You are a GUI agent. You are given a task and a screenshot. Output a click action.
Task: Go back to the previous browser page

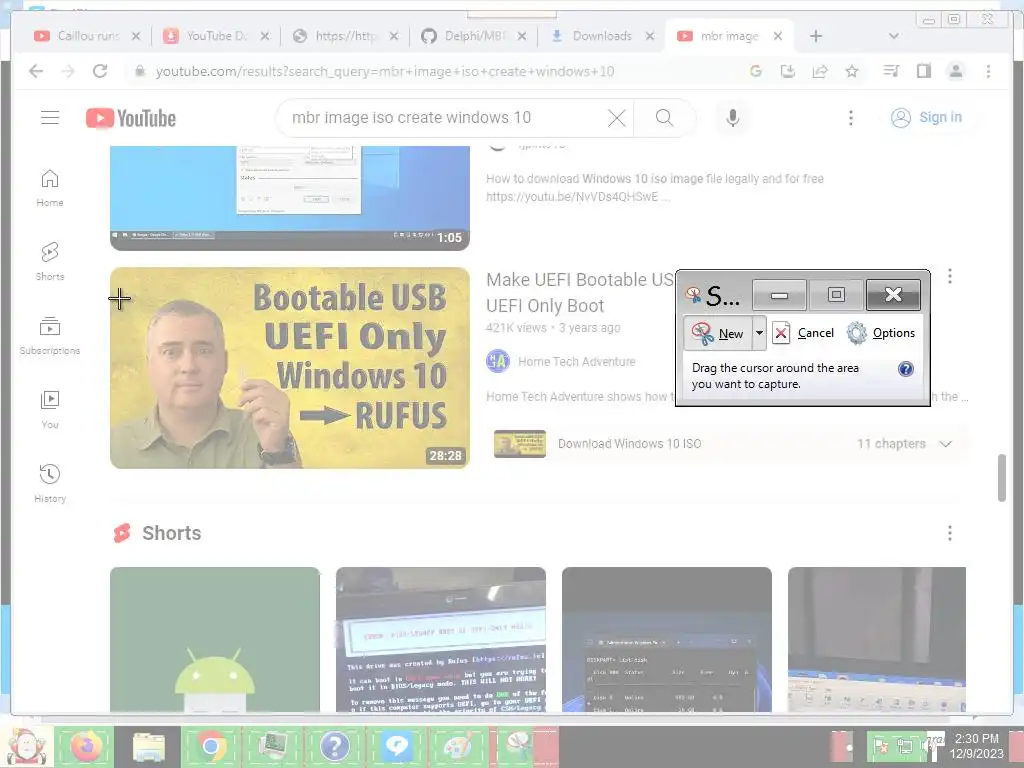pos(36,71)
